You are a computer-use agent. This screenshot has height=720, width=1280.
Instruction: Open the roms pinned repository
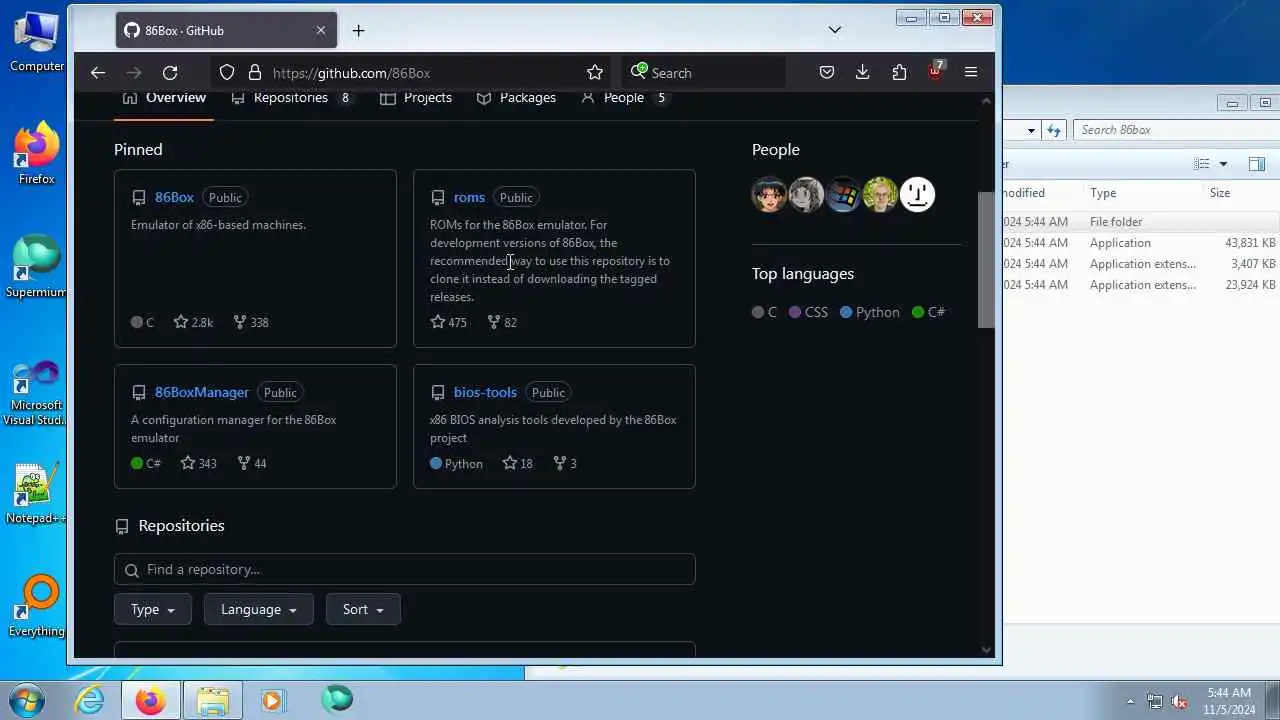tap(469, 197)
